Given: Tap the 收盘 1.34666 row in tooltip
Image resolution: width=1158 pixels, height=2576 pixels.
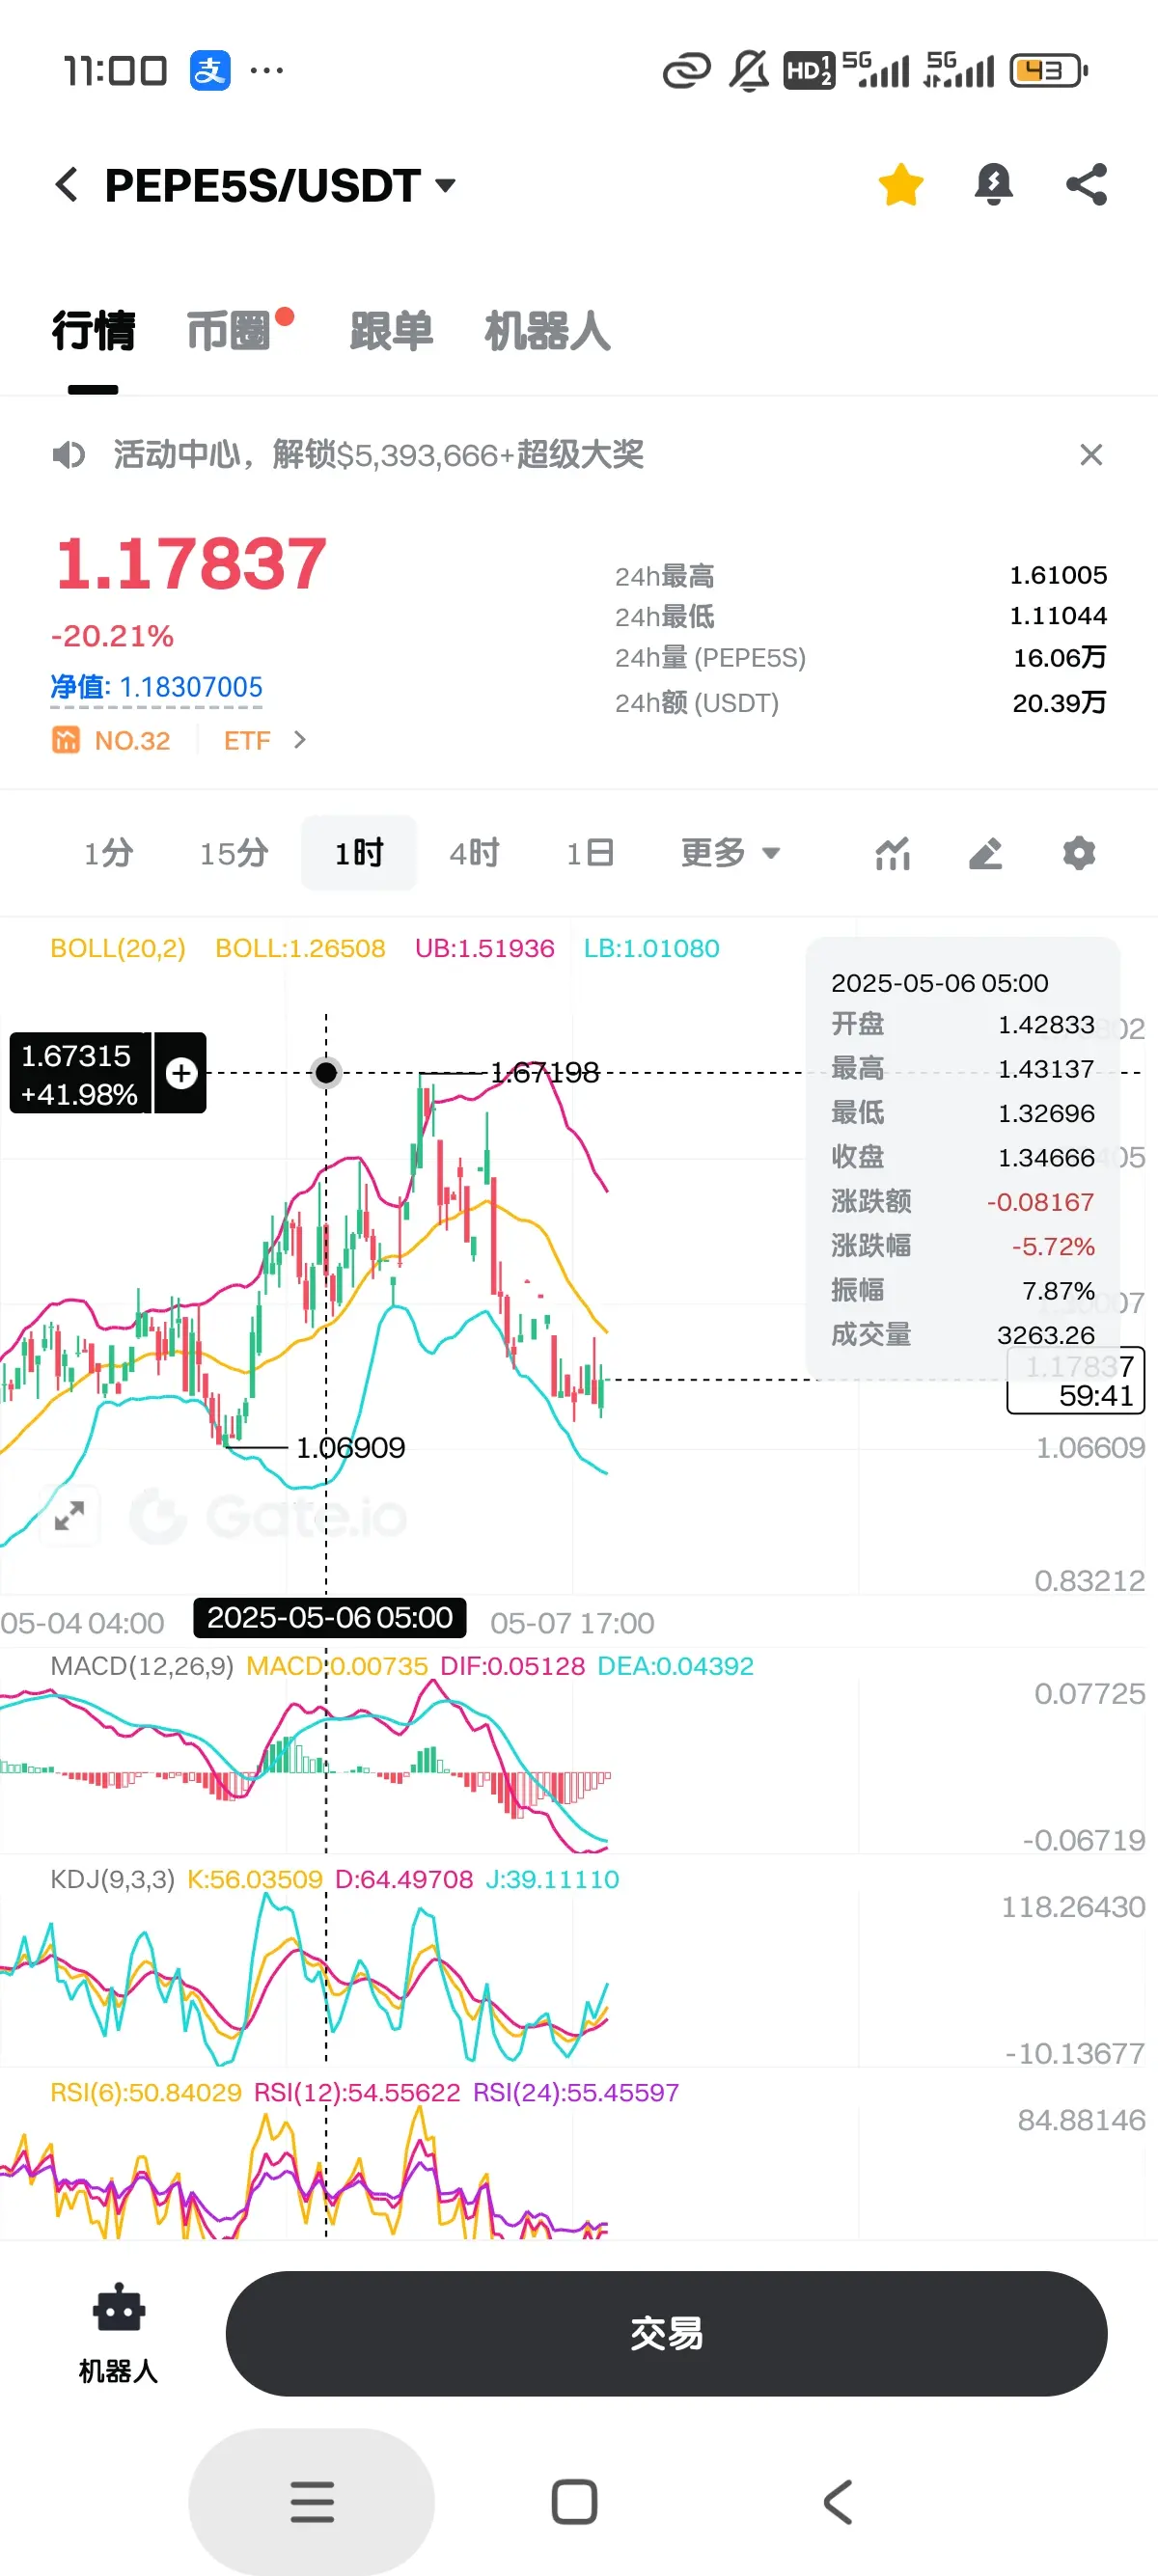Looking at the screenshot, I should [962, 1157].
